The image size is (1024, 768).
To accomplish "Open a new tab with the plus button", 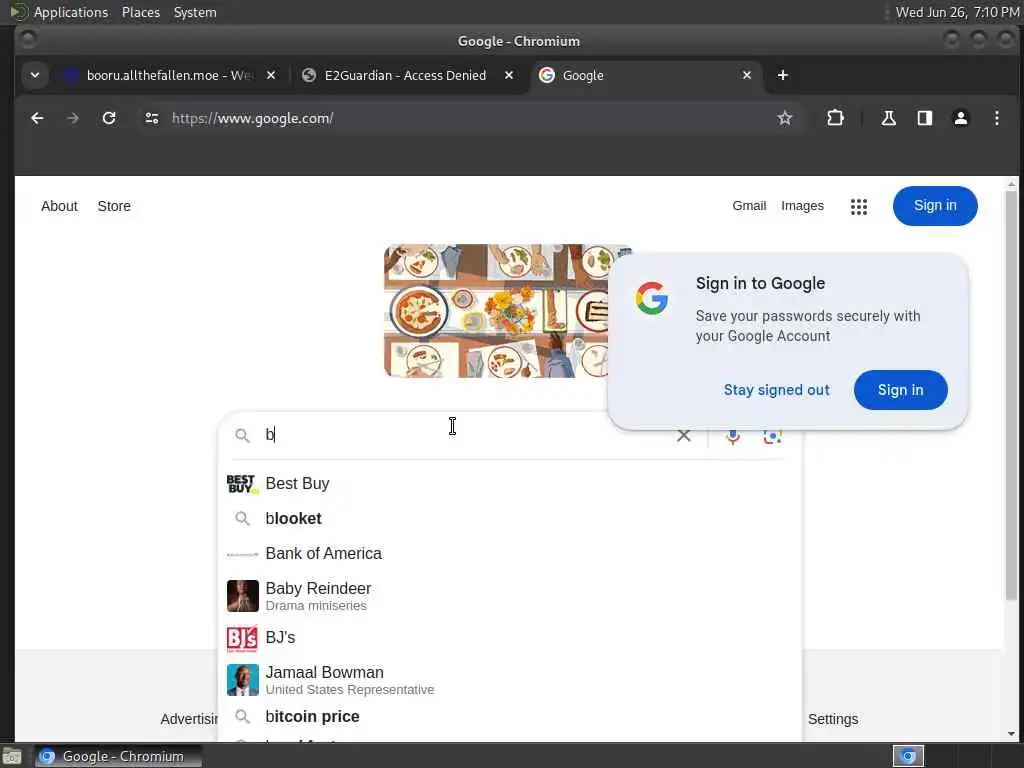I will point(782,75).
